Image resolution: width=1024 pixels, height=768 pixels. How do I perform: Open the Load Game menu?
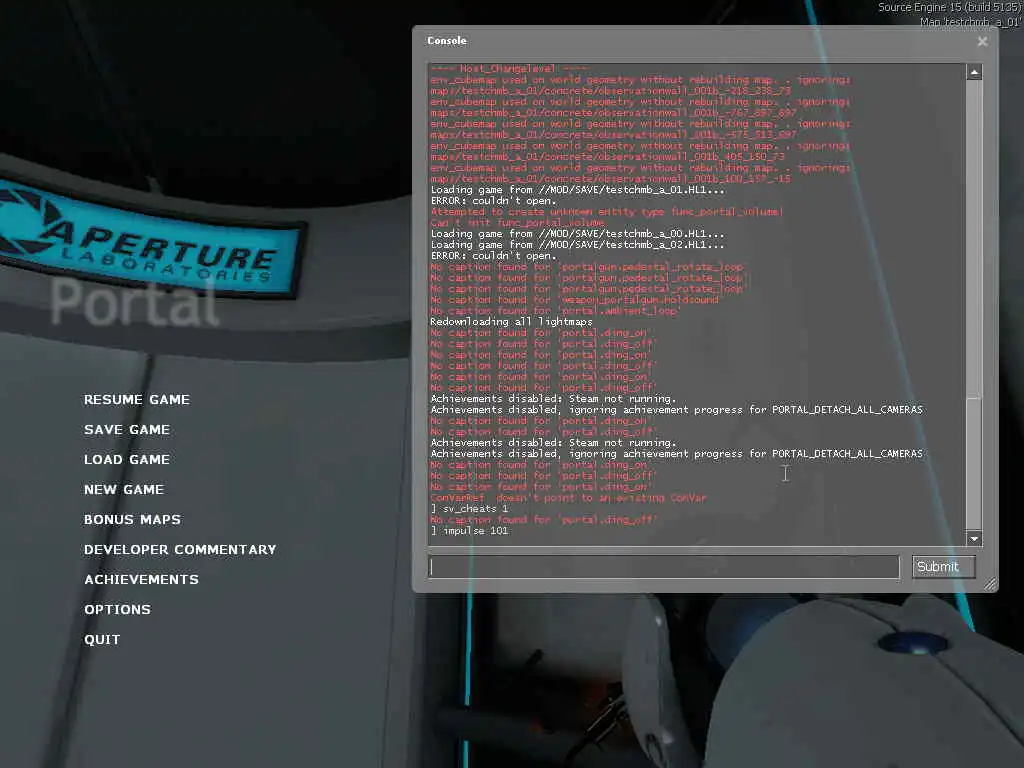point(127,460)
